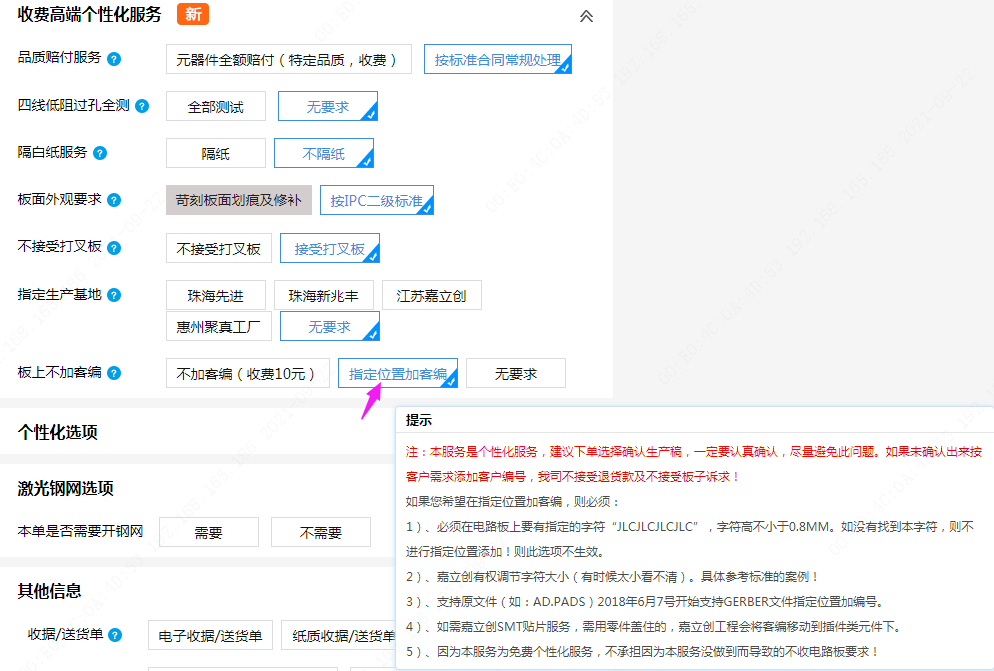
Task: Click 需要 for laser stencil
Action: (208, 532)
